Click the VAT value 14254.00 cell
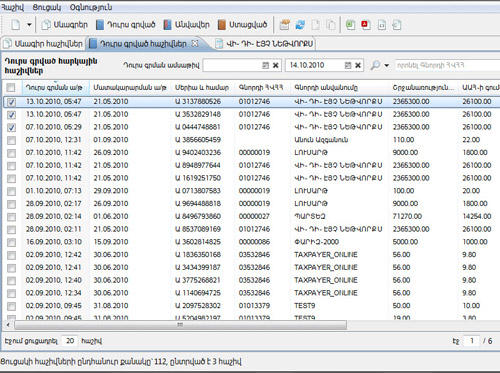500x373 pixels. point(477,216)
